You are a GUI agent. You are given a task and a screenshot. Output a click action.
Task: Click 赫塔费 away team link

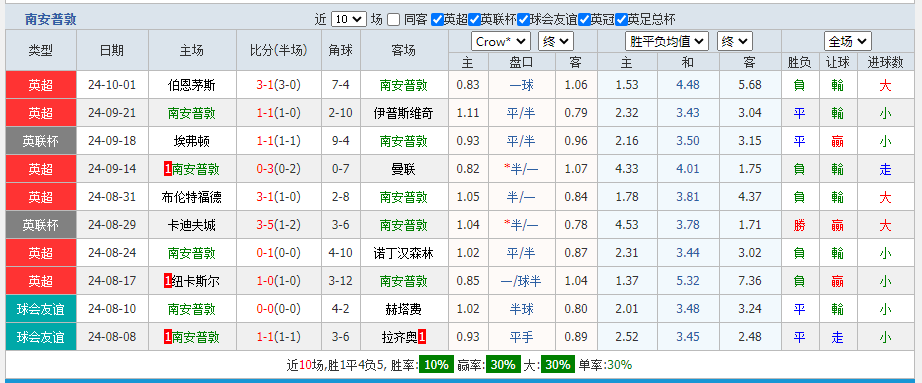pyautogui.click(x=403, y=309)
